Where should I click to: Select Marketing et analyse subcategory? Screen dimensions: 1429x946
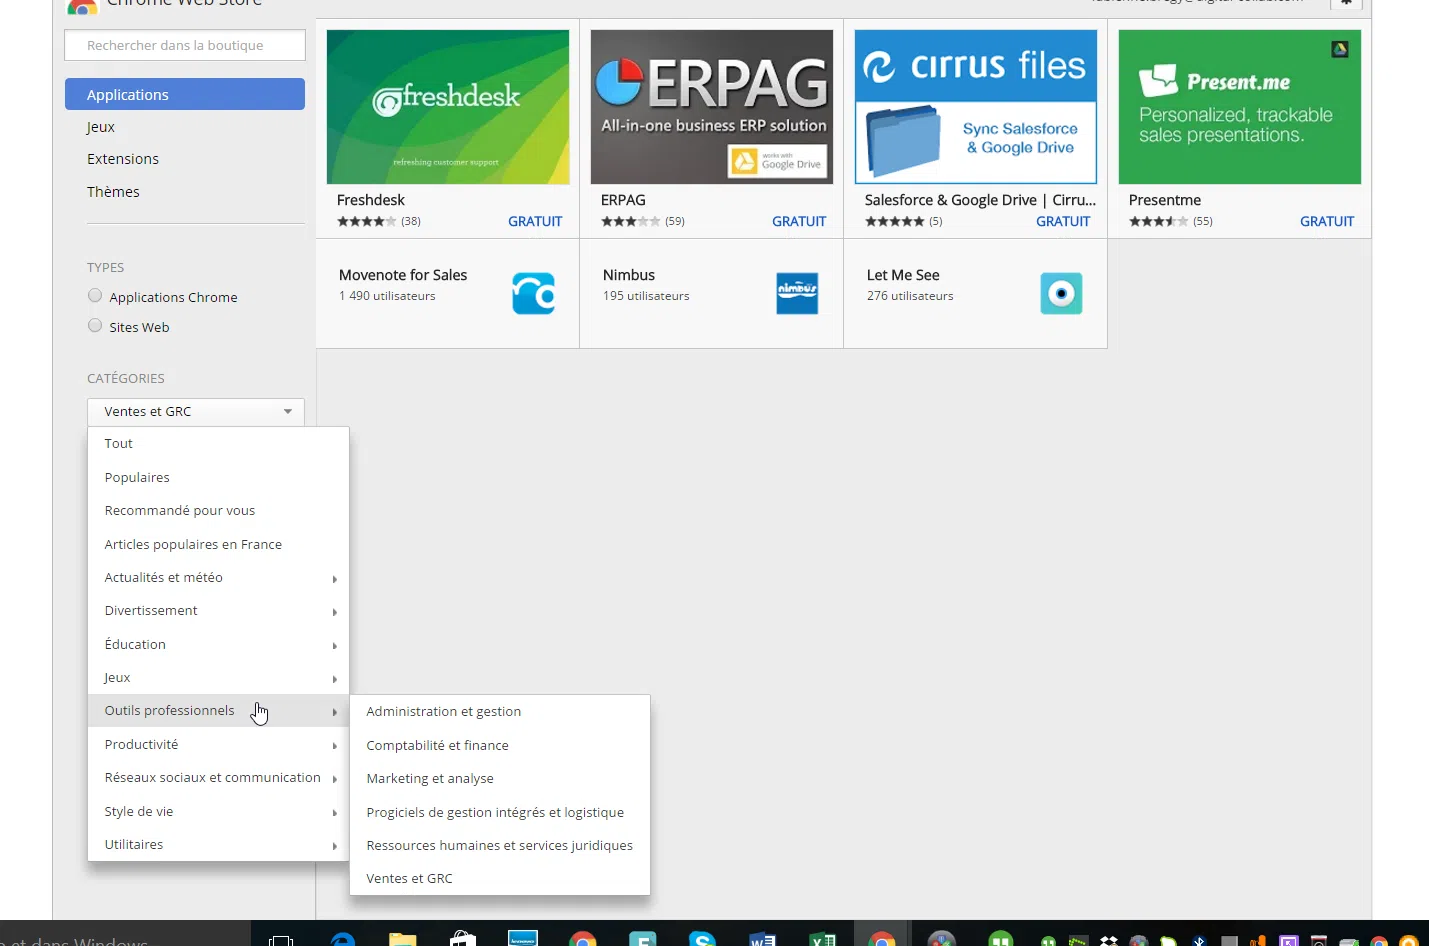click(500, 779)
